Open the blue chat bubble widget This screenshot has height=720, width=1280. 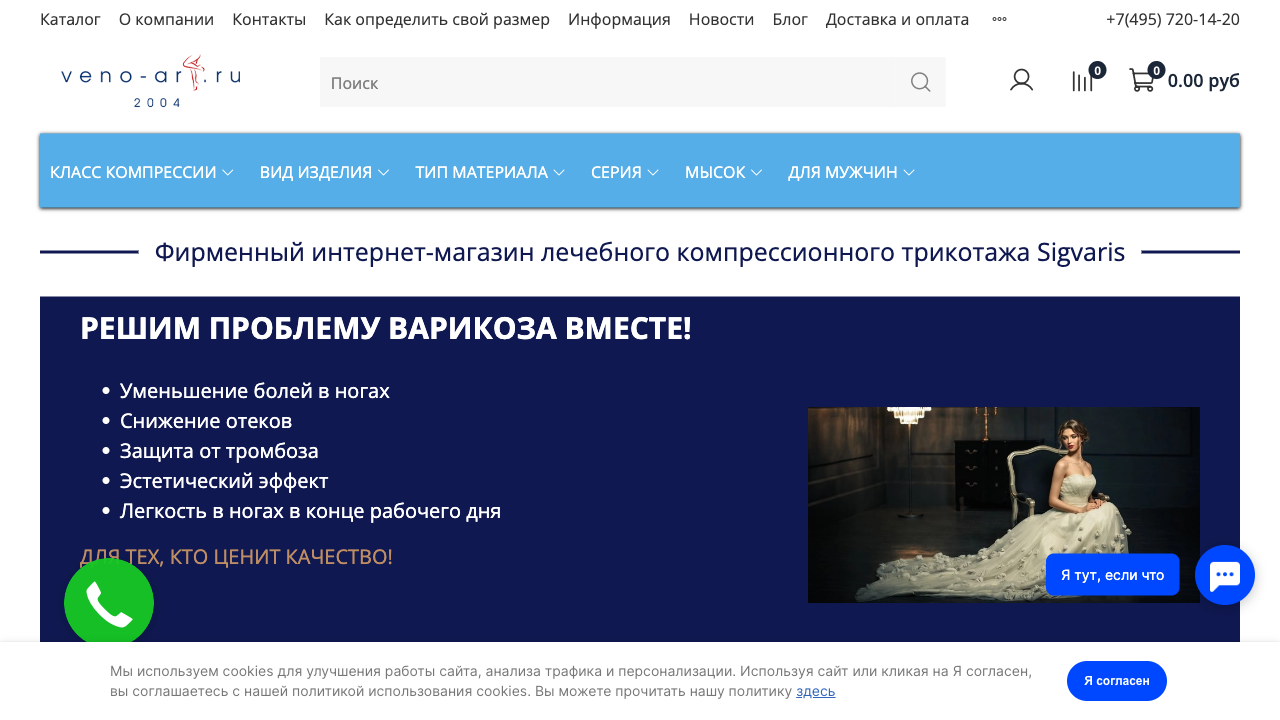1225,575
